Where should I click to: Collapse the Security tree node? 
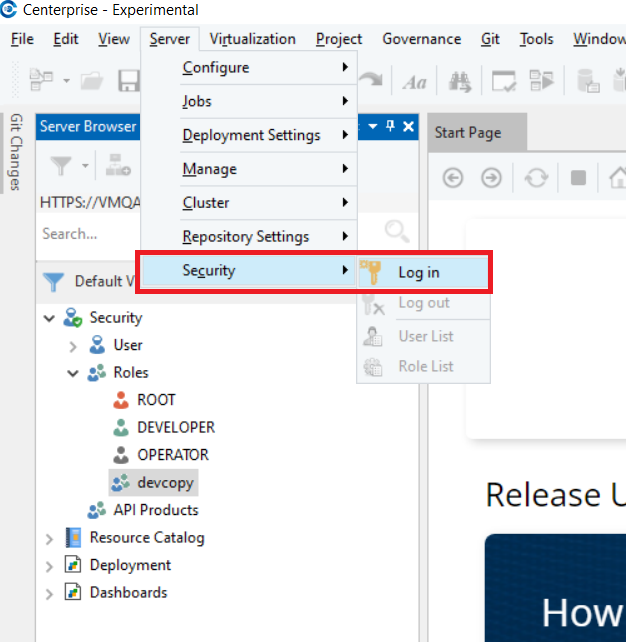pyautogui.click(x=49, y=318)
